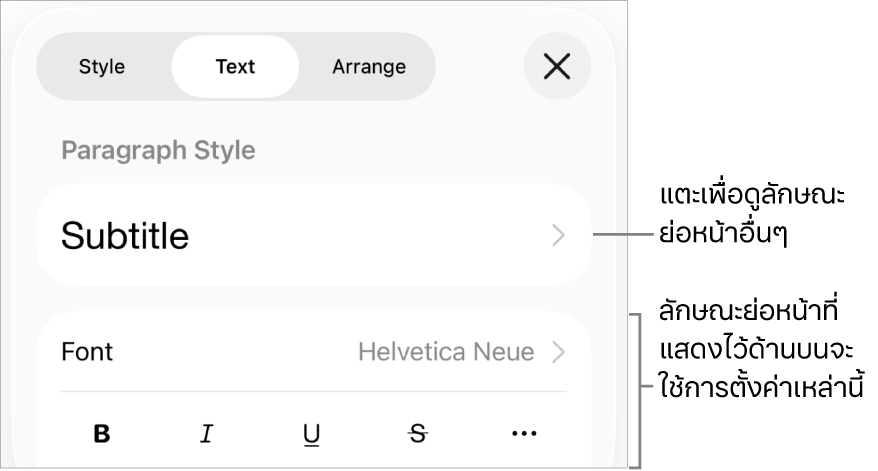Toggle bold formatting
The height and width of the screenshot is (471, 878).
click(102, 434)
